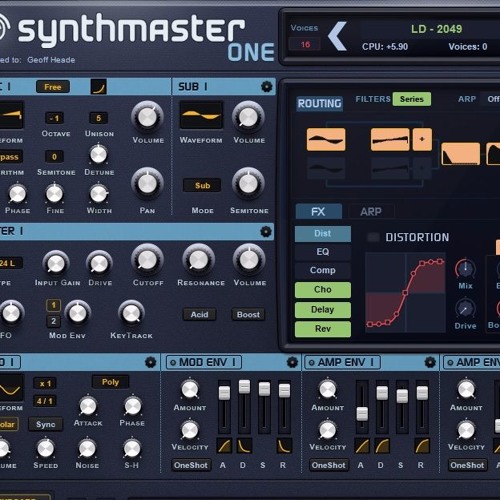
Task: Go to previous preset with left arrow
Action: [337, 36]
